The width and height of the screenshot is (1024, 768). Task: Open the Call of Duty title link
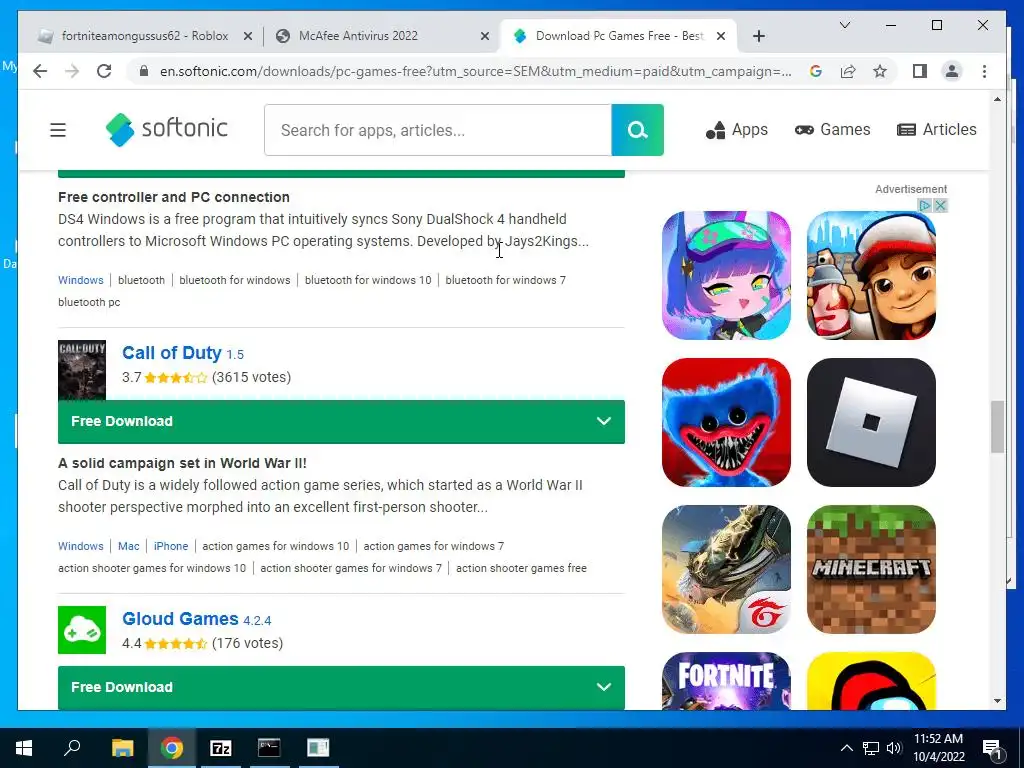tap(172, 353)
